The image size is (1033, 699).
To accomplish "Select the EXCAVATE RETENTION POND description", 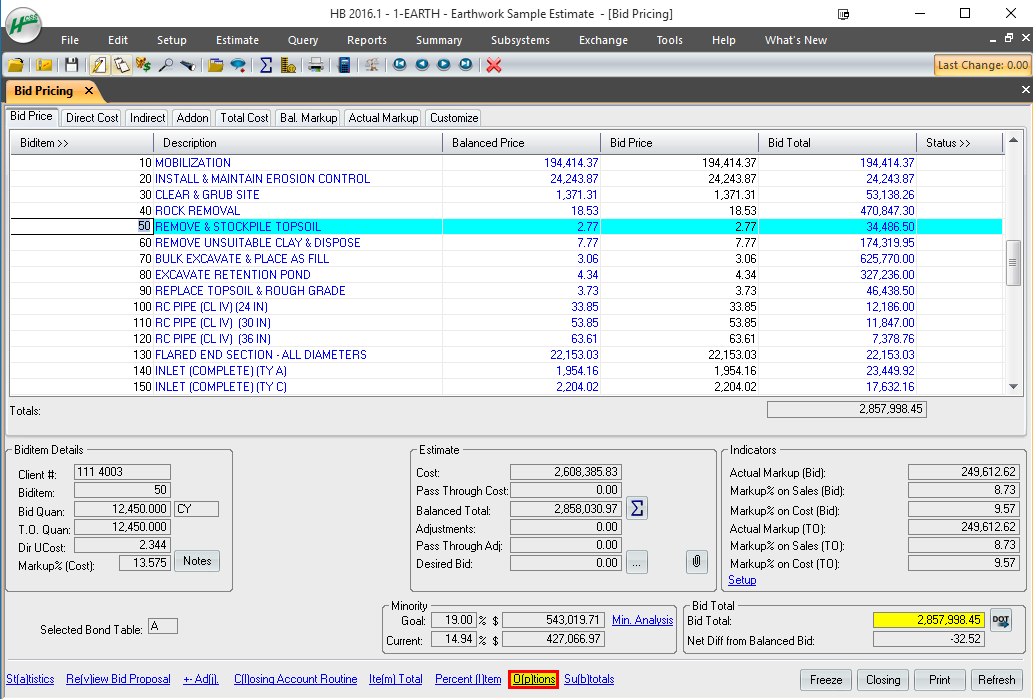I will click(x=233, y=275).
